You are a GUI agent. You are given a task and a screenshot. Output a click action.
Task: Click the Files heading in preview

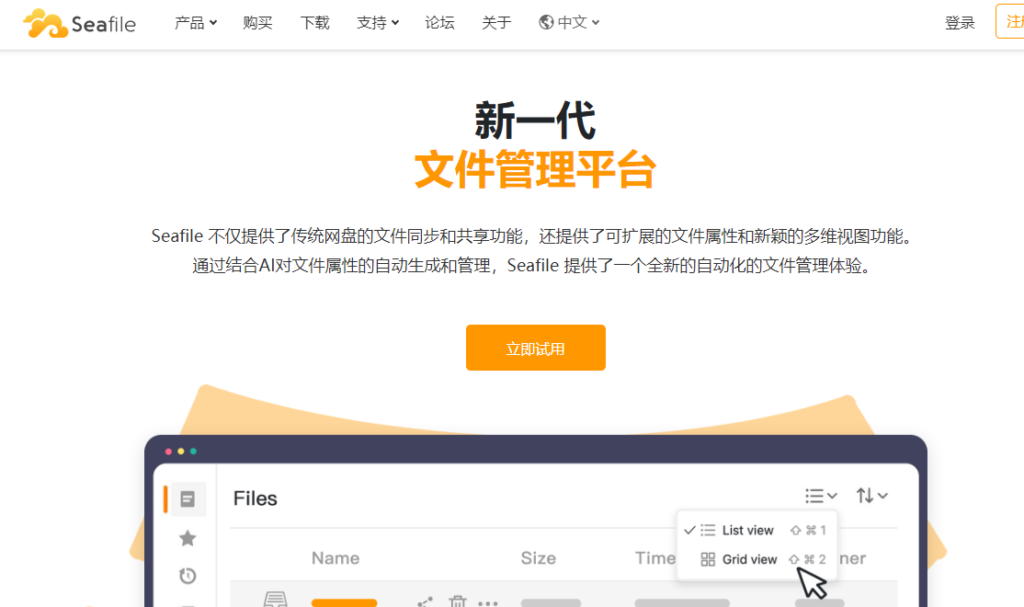tap(255, 499)
